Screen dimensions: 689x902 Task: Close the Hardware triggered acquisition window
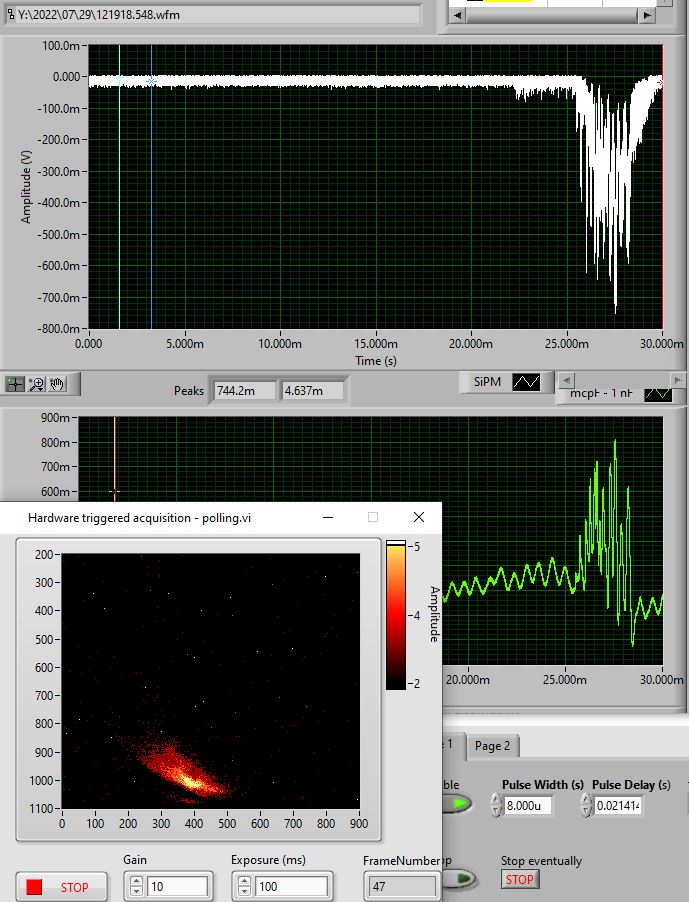419,517
